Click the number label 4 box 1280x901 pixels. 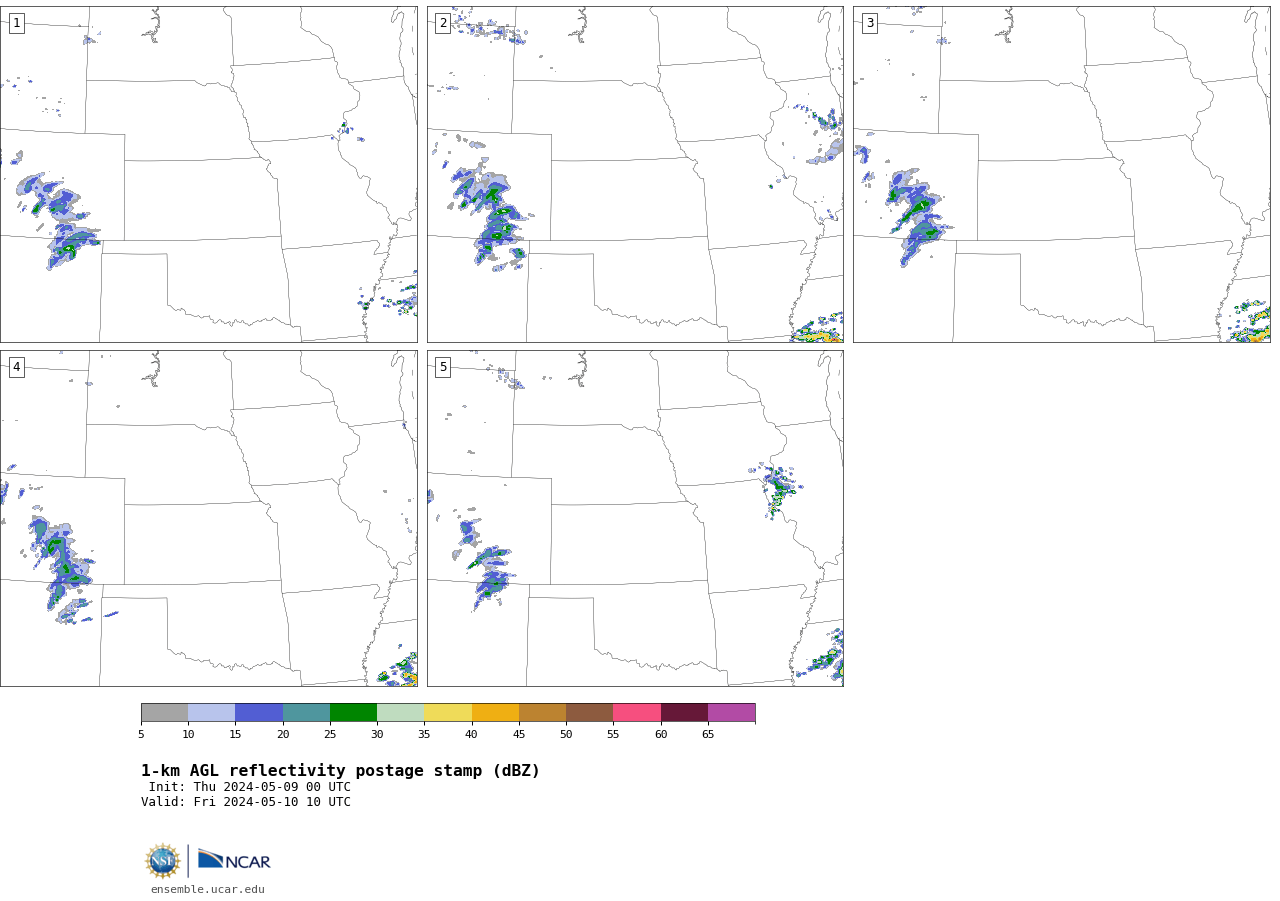pyautogui.click(x=16, y=367)
